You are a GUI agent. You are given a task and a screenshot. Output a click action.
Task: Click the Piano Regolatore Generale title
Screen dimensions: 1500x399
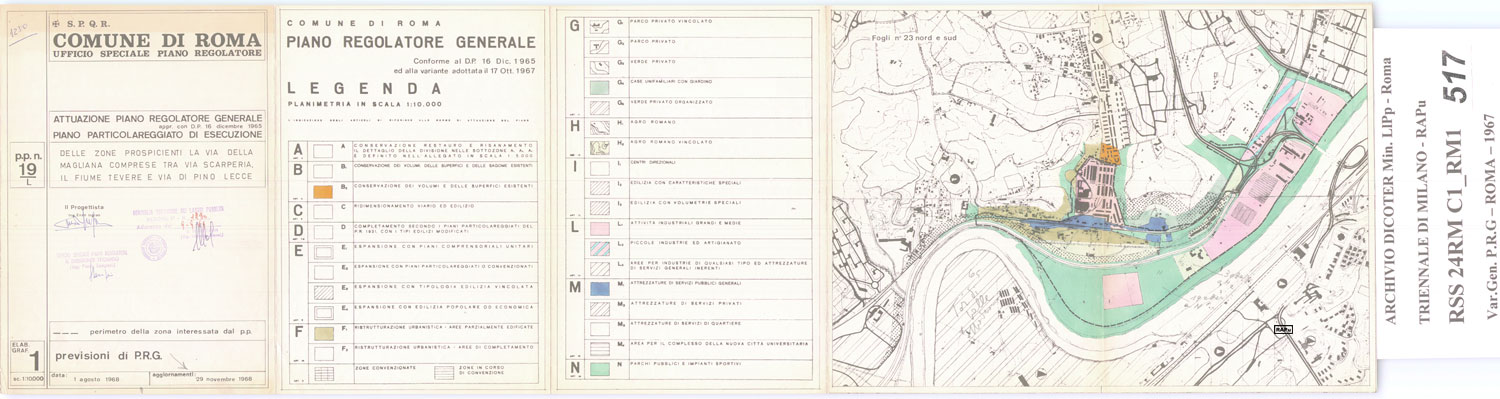(x=411, y=42)
